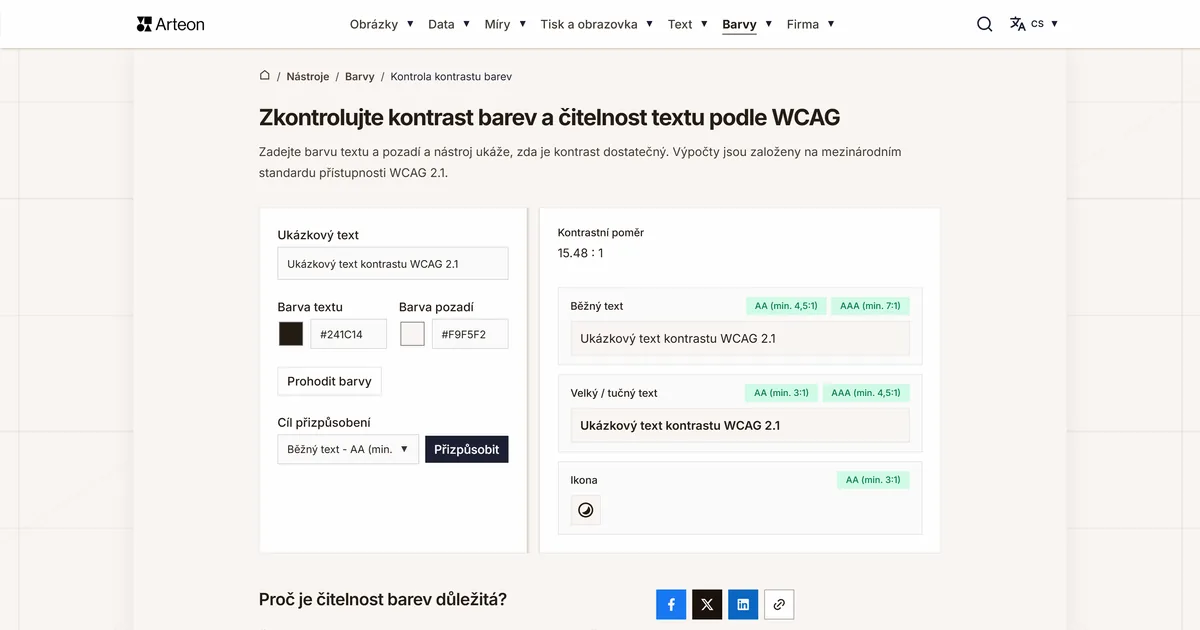
Task: Expand the Firma menu
Action: click(811, 24)
